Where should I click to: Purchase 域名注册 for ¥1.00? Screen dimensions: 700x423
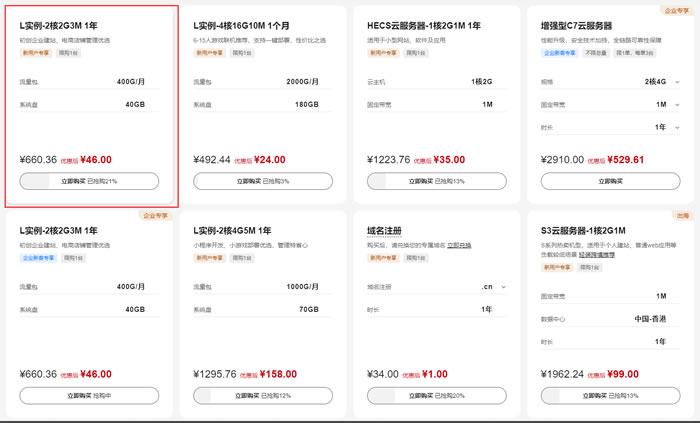[x=436, y=396]
